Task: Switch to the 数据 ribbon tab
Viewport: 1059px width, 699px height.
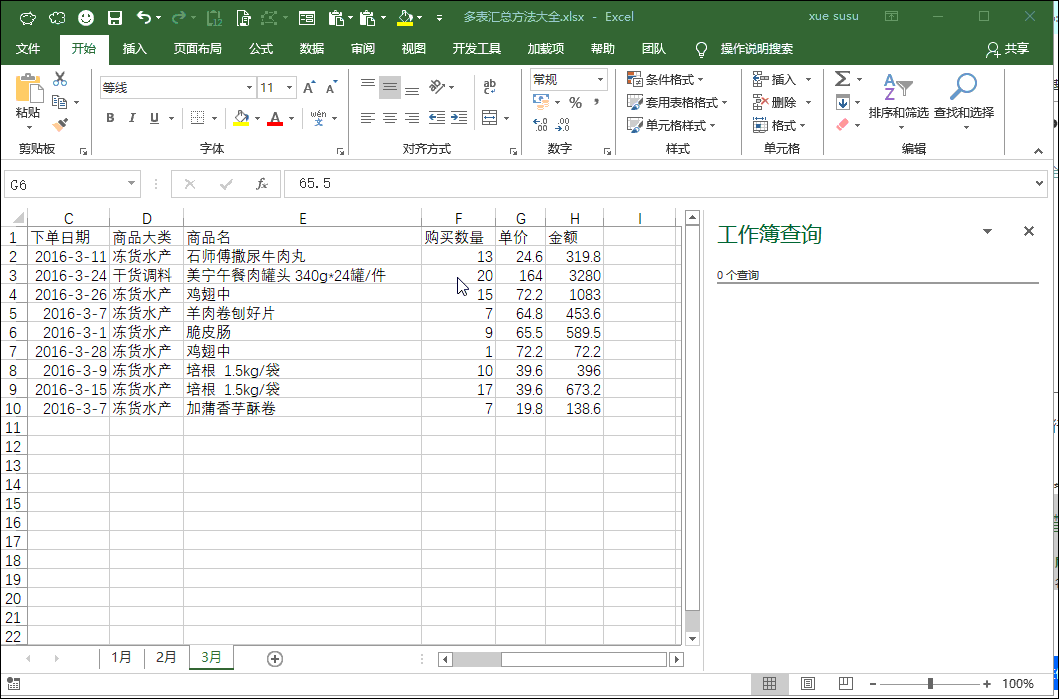Action: (x=312, y=49)
